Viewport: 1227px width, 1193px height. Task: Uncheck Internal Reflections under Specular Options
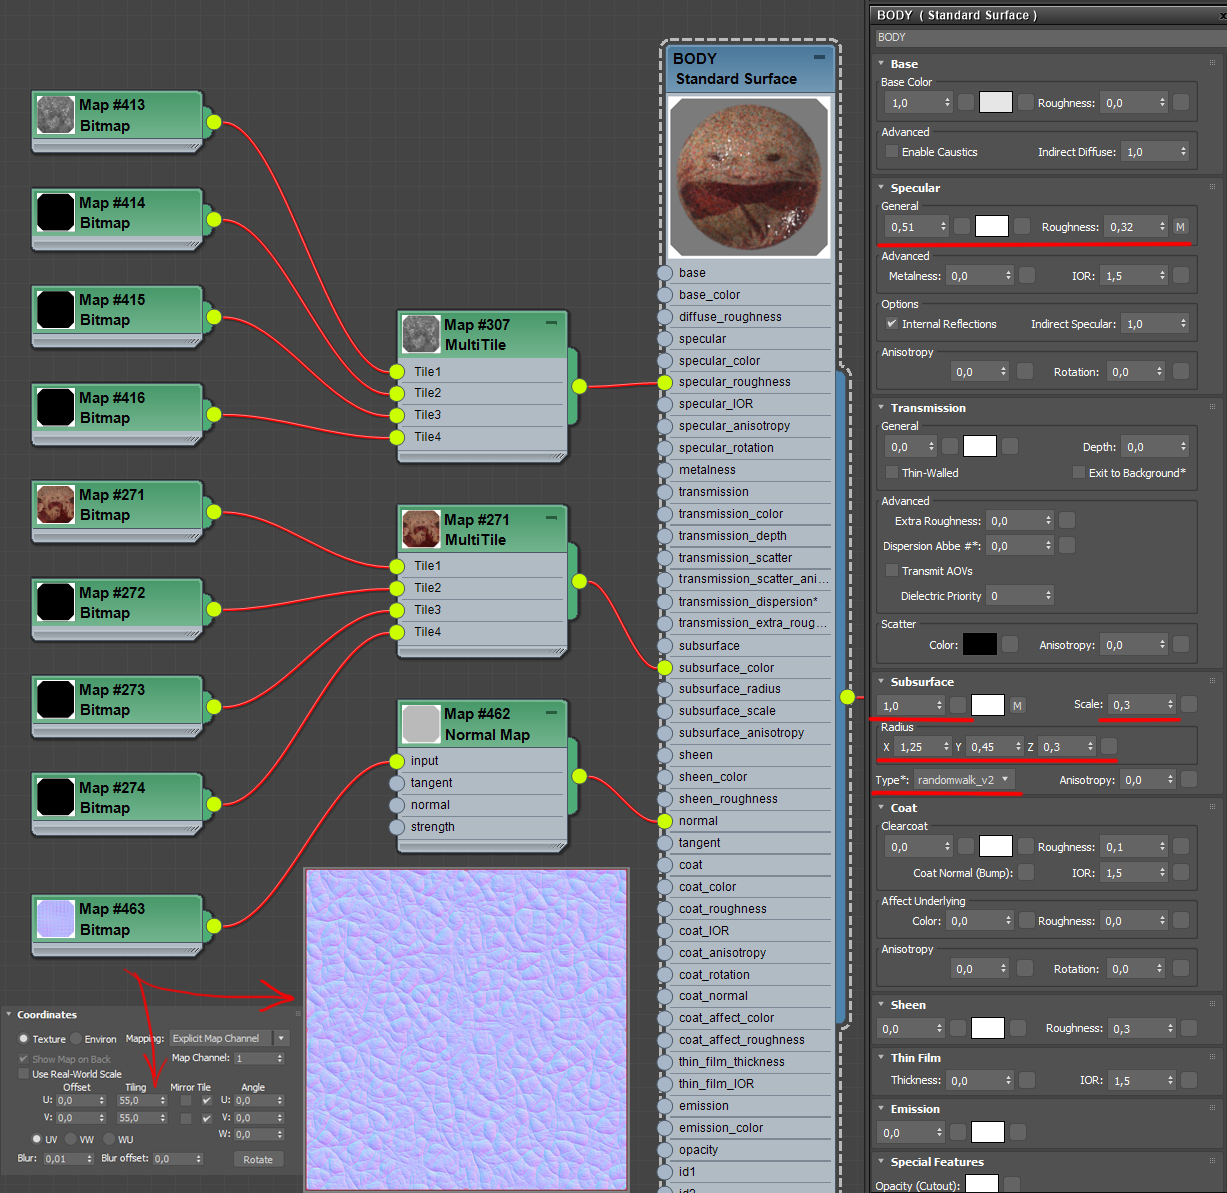coord(892,323)
